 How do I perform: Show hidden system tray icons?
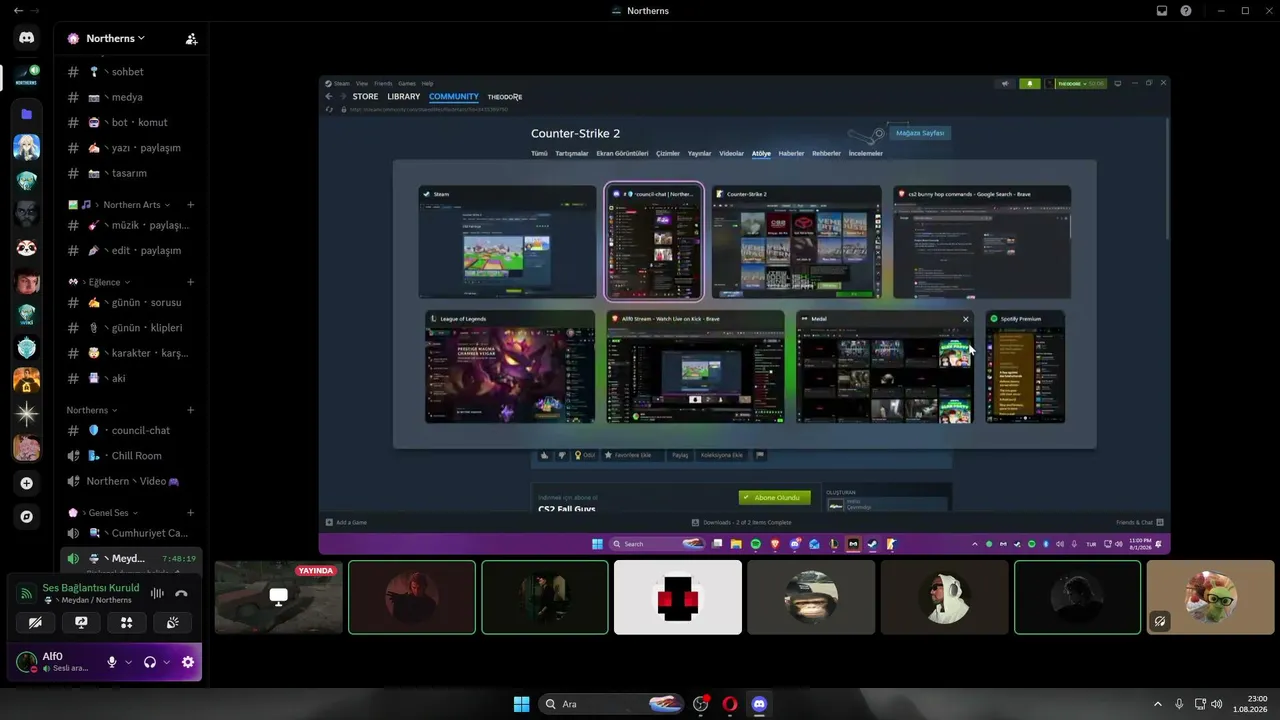[1158, 704]
